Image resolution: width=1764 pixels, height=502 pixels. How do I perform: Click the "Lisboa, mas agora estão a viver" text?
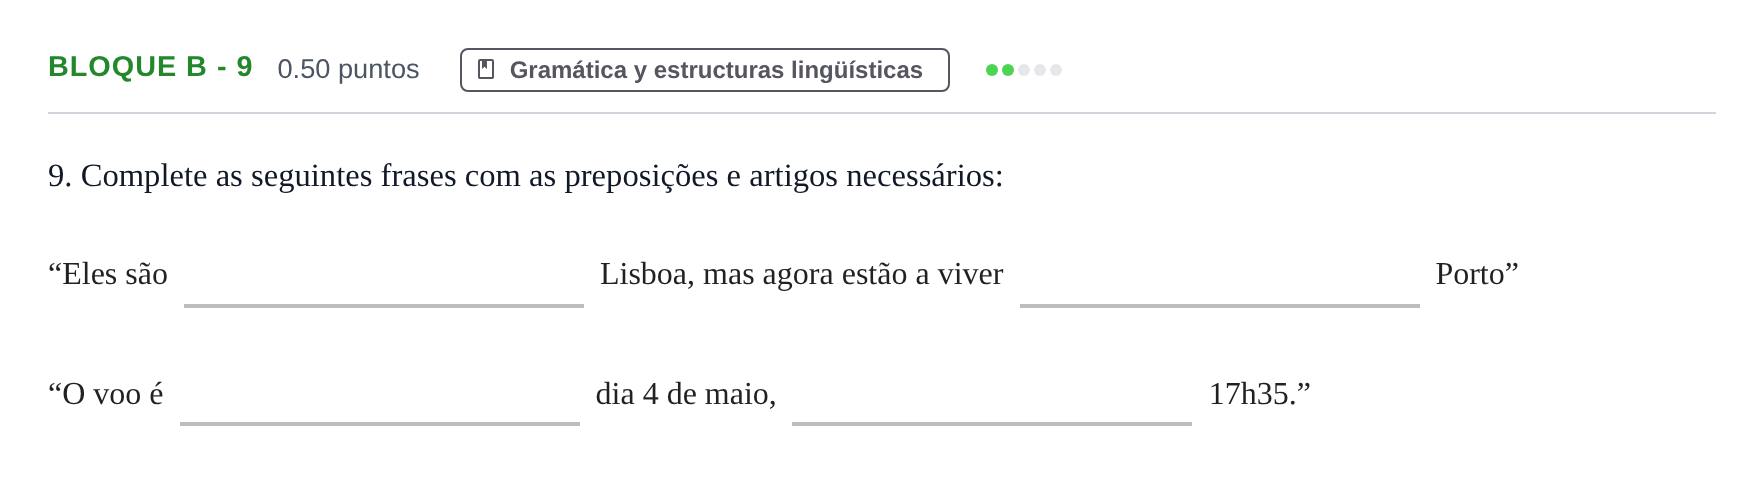click(801, 274)
